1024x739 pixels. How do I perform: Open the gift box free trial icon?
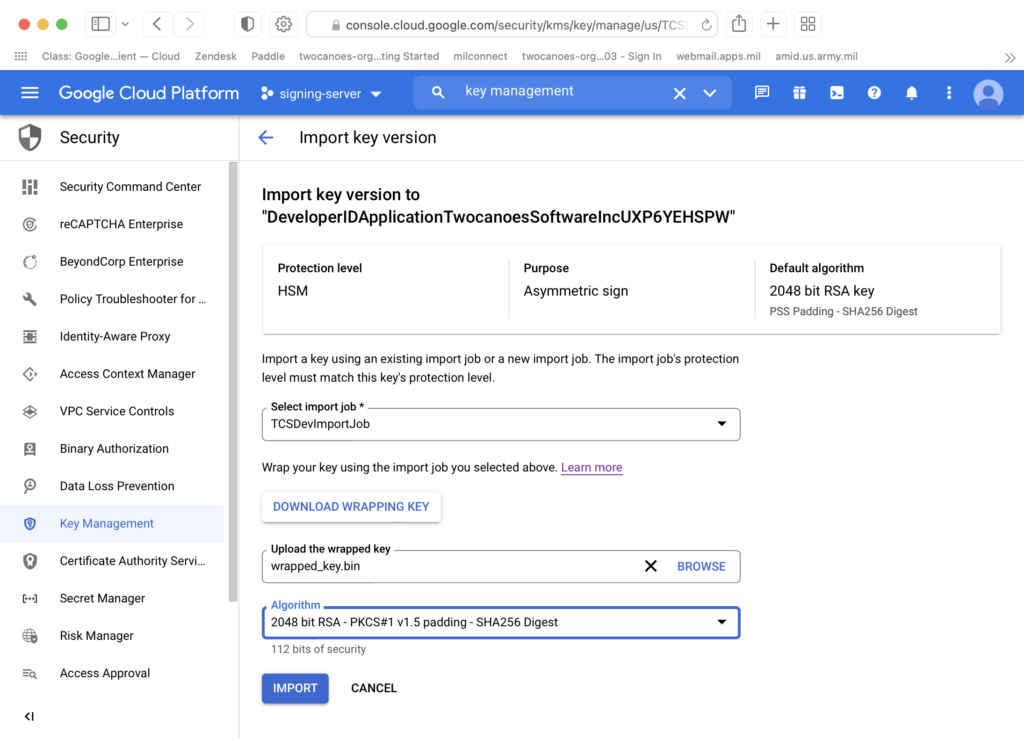click(799, 93)
